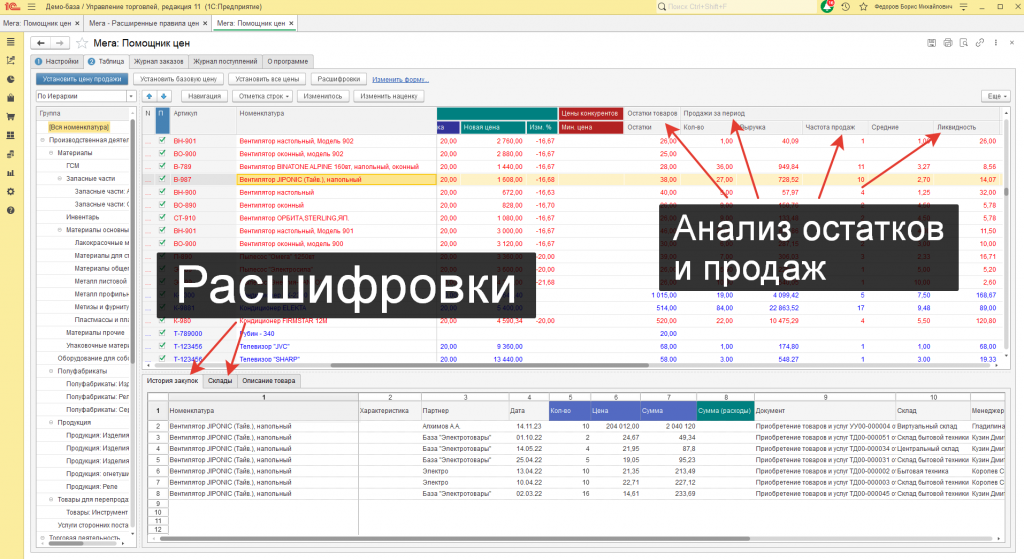Open the По Иерархии dropdown
1024x559 pixels.
pyautogui.click(x=131, y=96)
